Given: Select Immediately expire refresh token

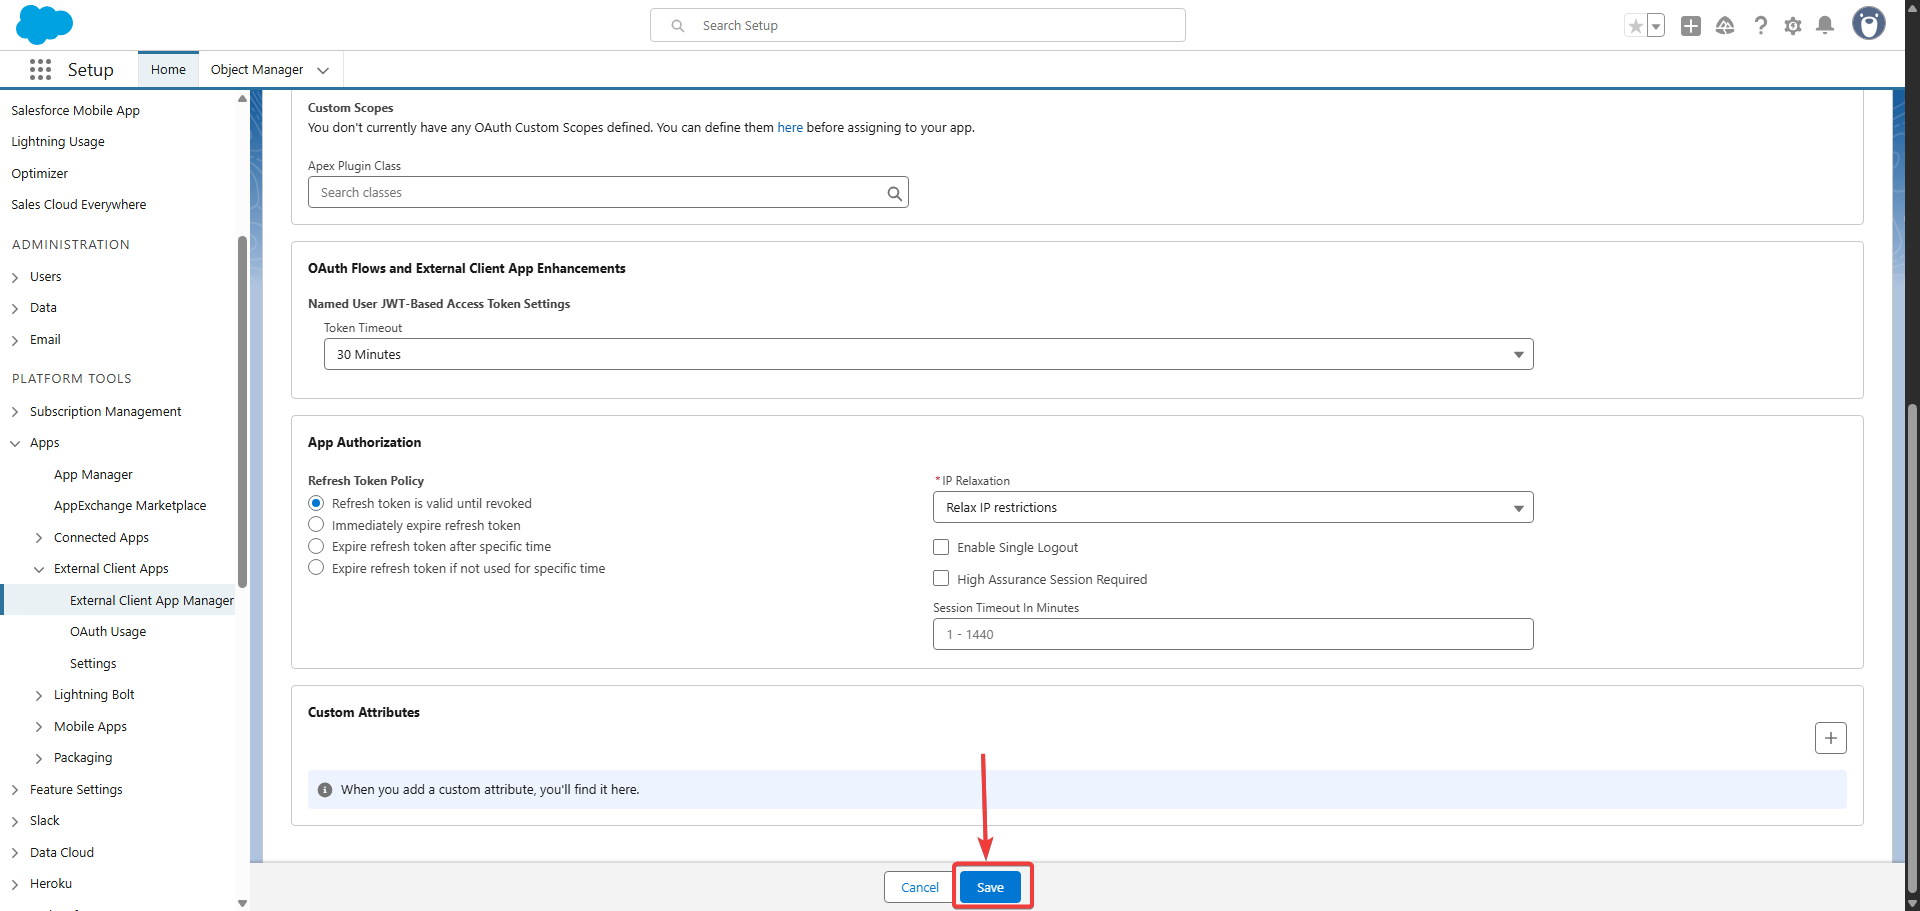Looking at the screenshot, I should click(x=316, y=525).
